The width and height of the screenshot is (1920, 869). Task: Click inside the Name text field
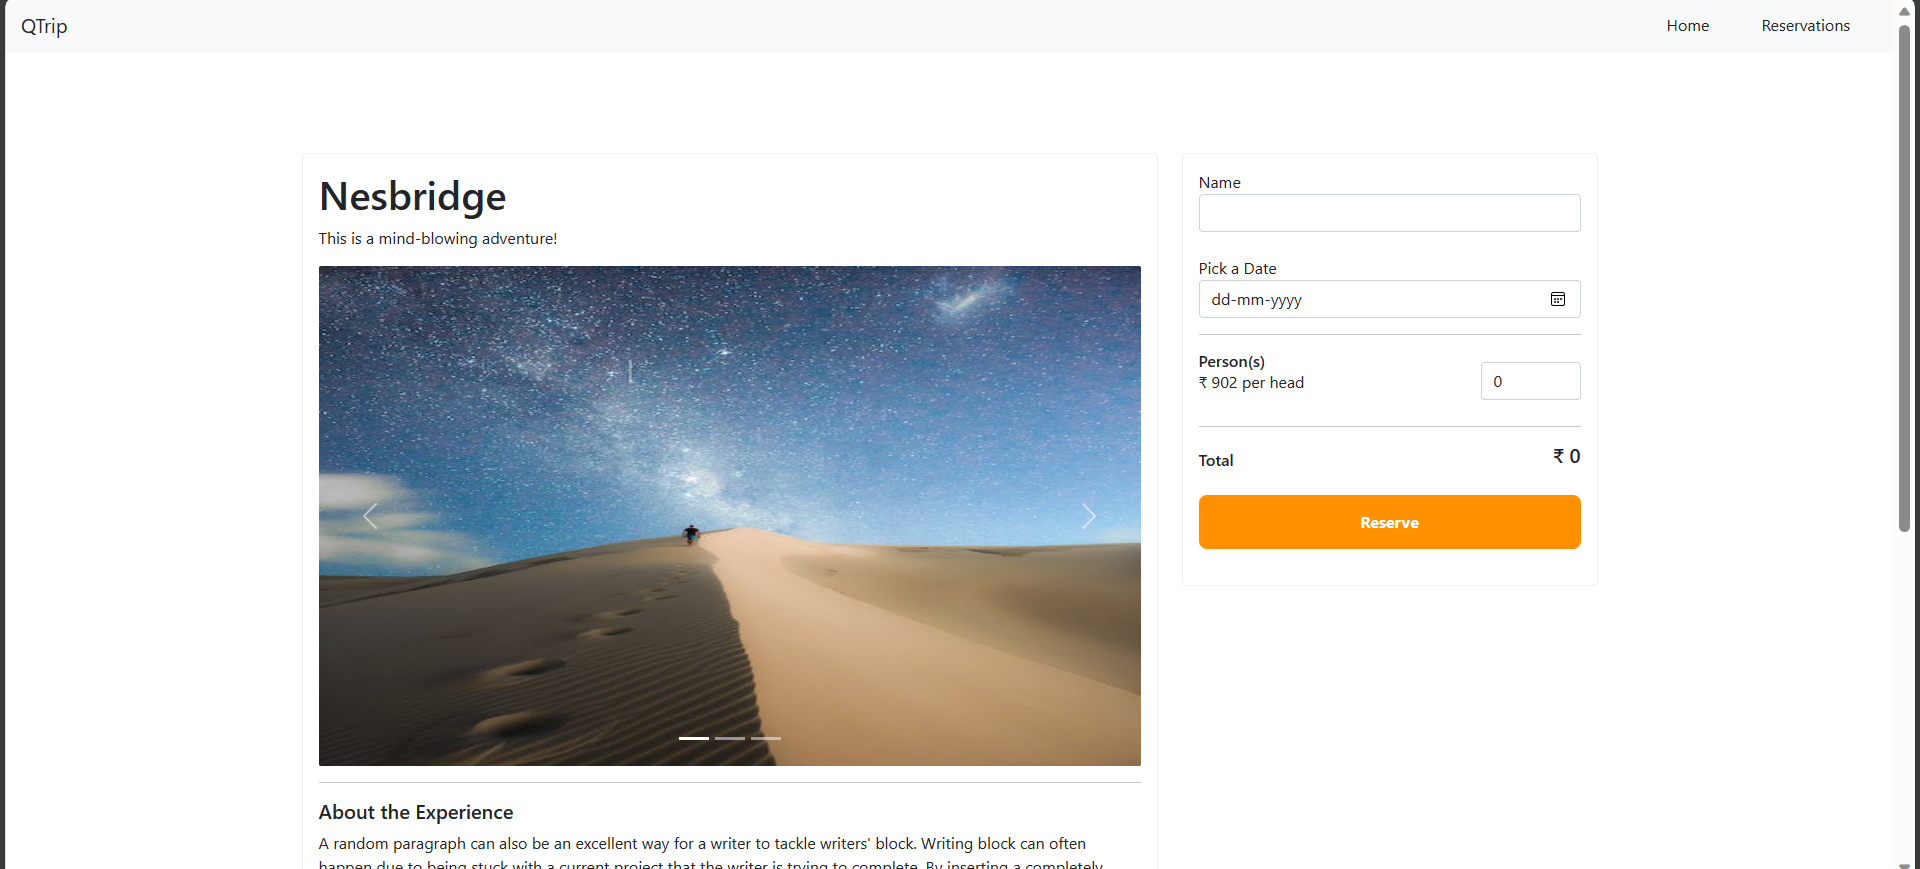pos(1388,213)
